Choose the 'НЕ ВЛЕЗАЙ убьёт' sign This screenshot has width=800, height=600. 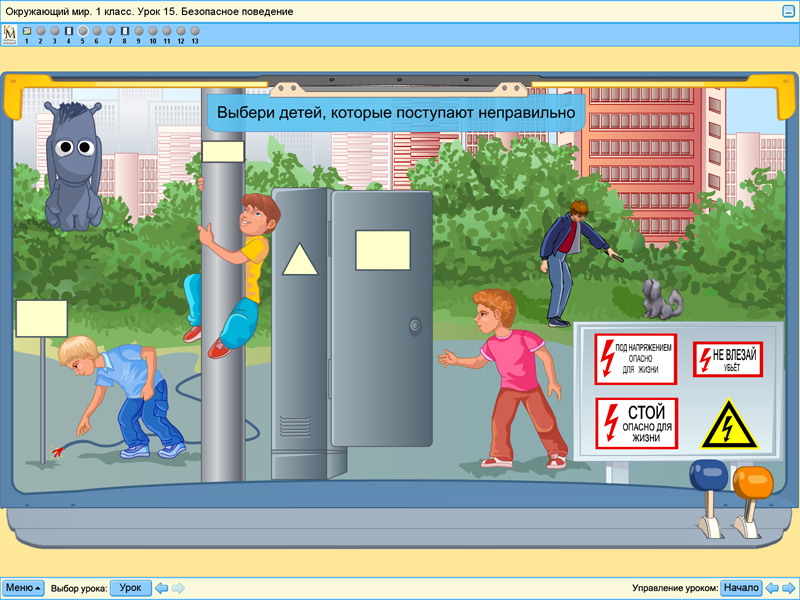[727, 359]
